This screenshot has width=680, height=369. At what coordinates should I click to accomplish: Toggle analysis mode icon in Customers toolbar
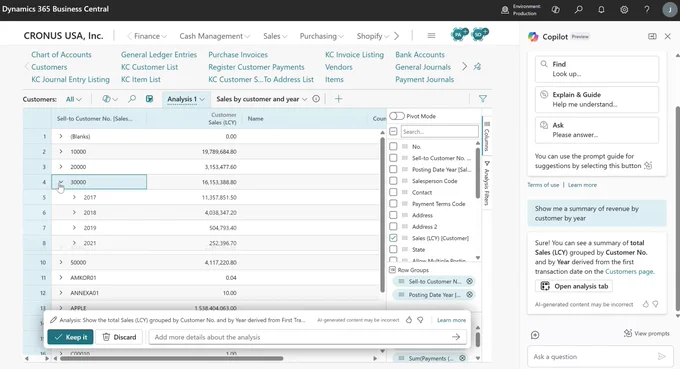coord(149,99)
